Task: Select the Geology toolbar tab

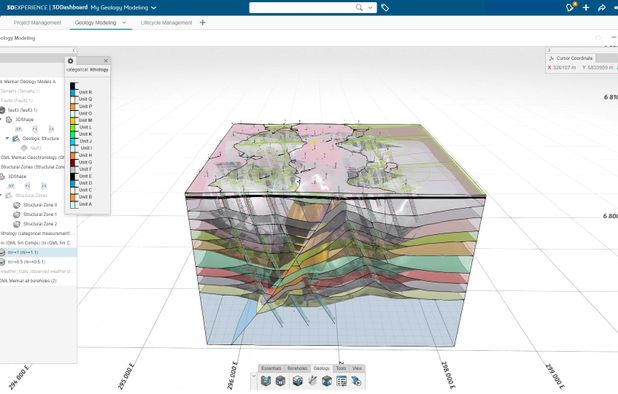Action: [x=322, y=368]
